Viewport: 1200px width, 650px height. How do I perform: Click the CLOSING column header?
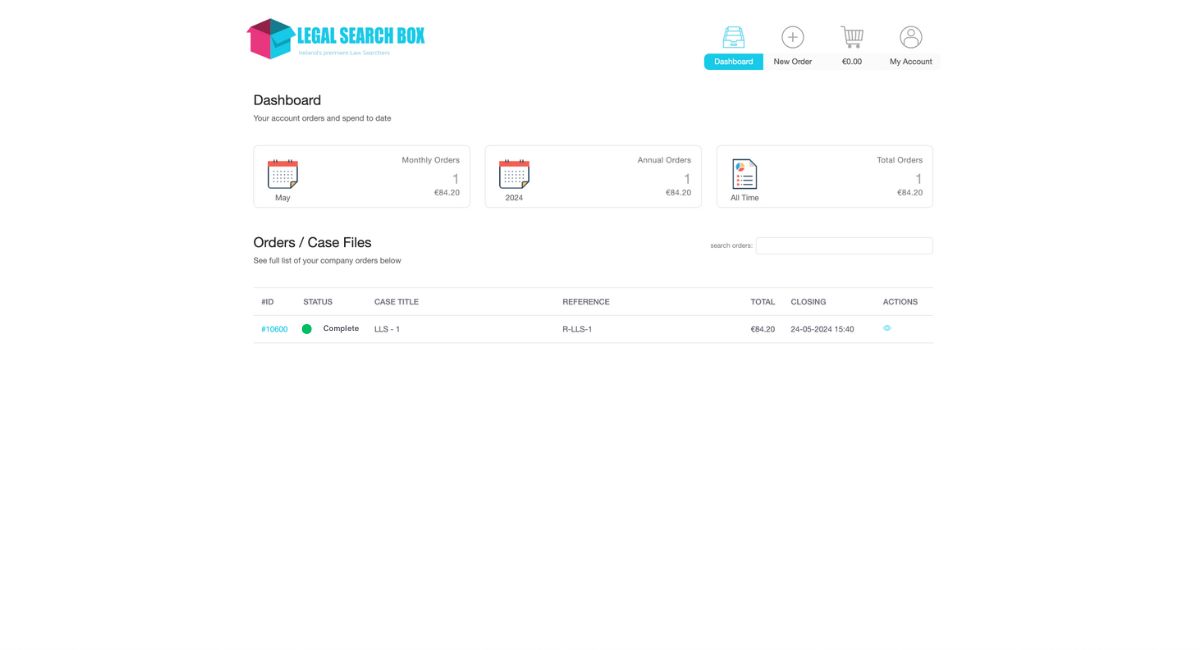coord(808,302)
